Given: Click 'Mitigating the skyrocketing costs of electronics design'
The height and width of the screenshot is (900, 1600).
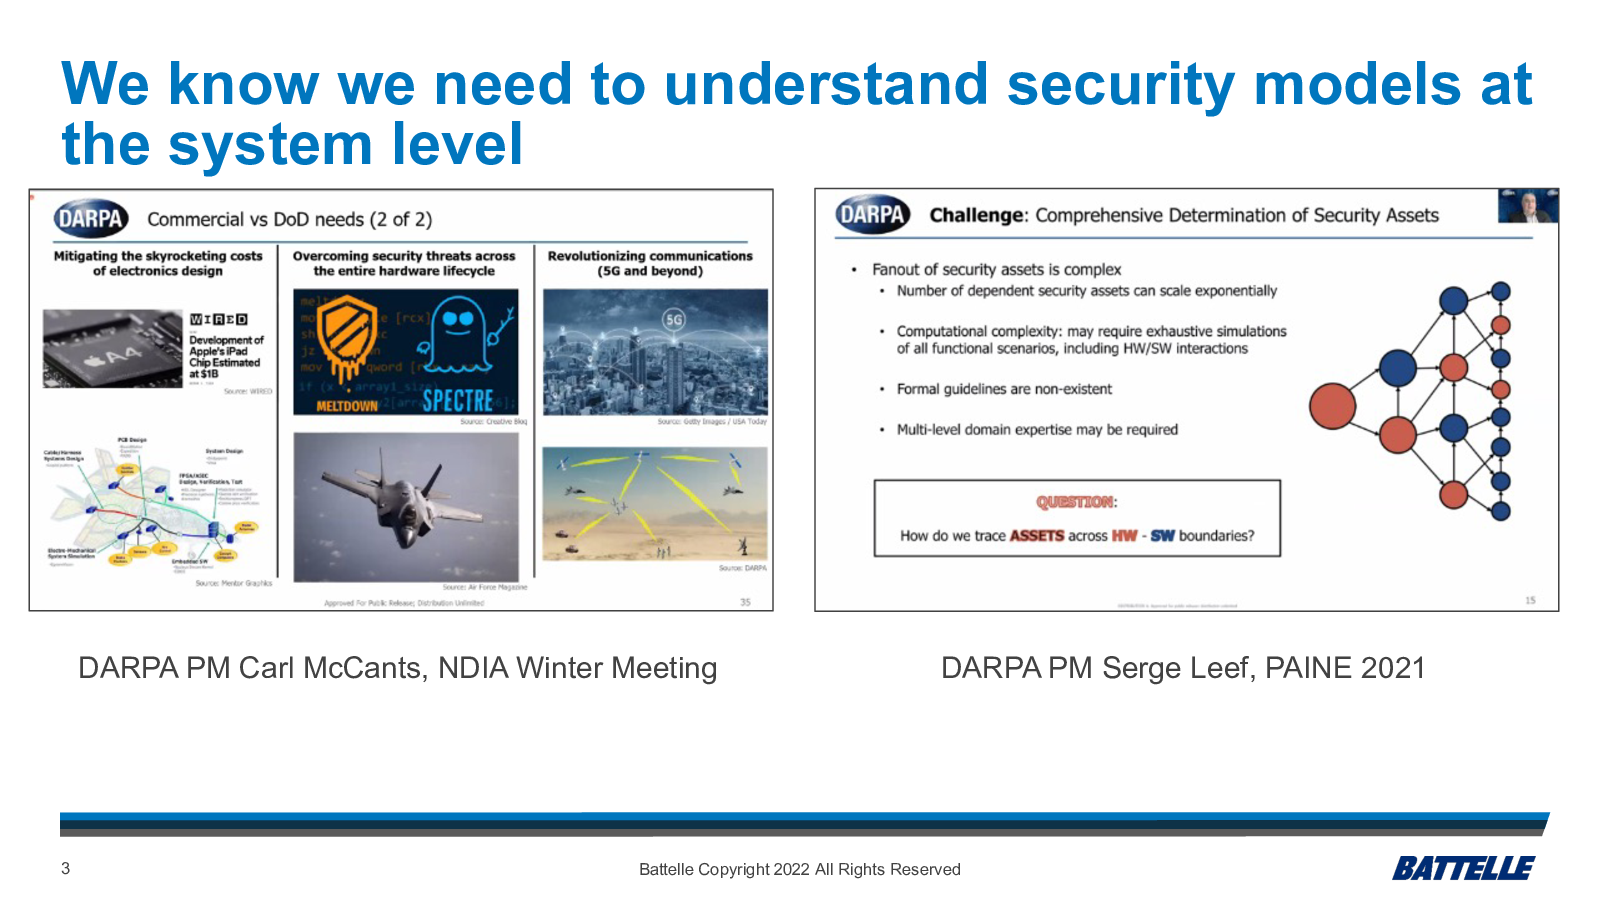Looking at the screenshot, I should [x=158, y=263].
